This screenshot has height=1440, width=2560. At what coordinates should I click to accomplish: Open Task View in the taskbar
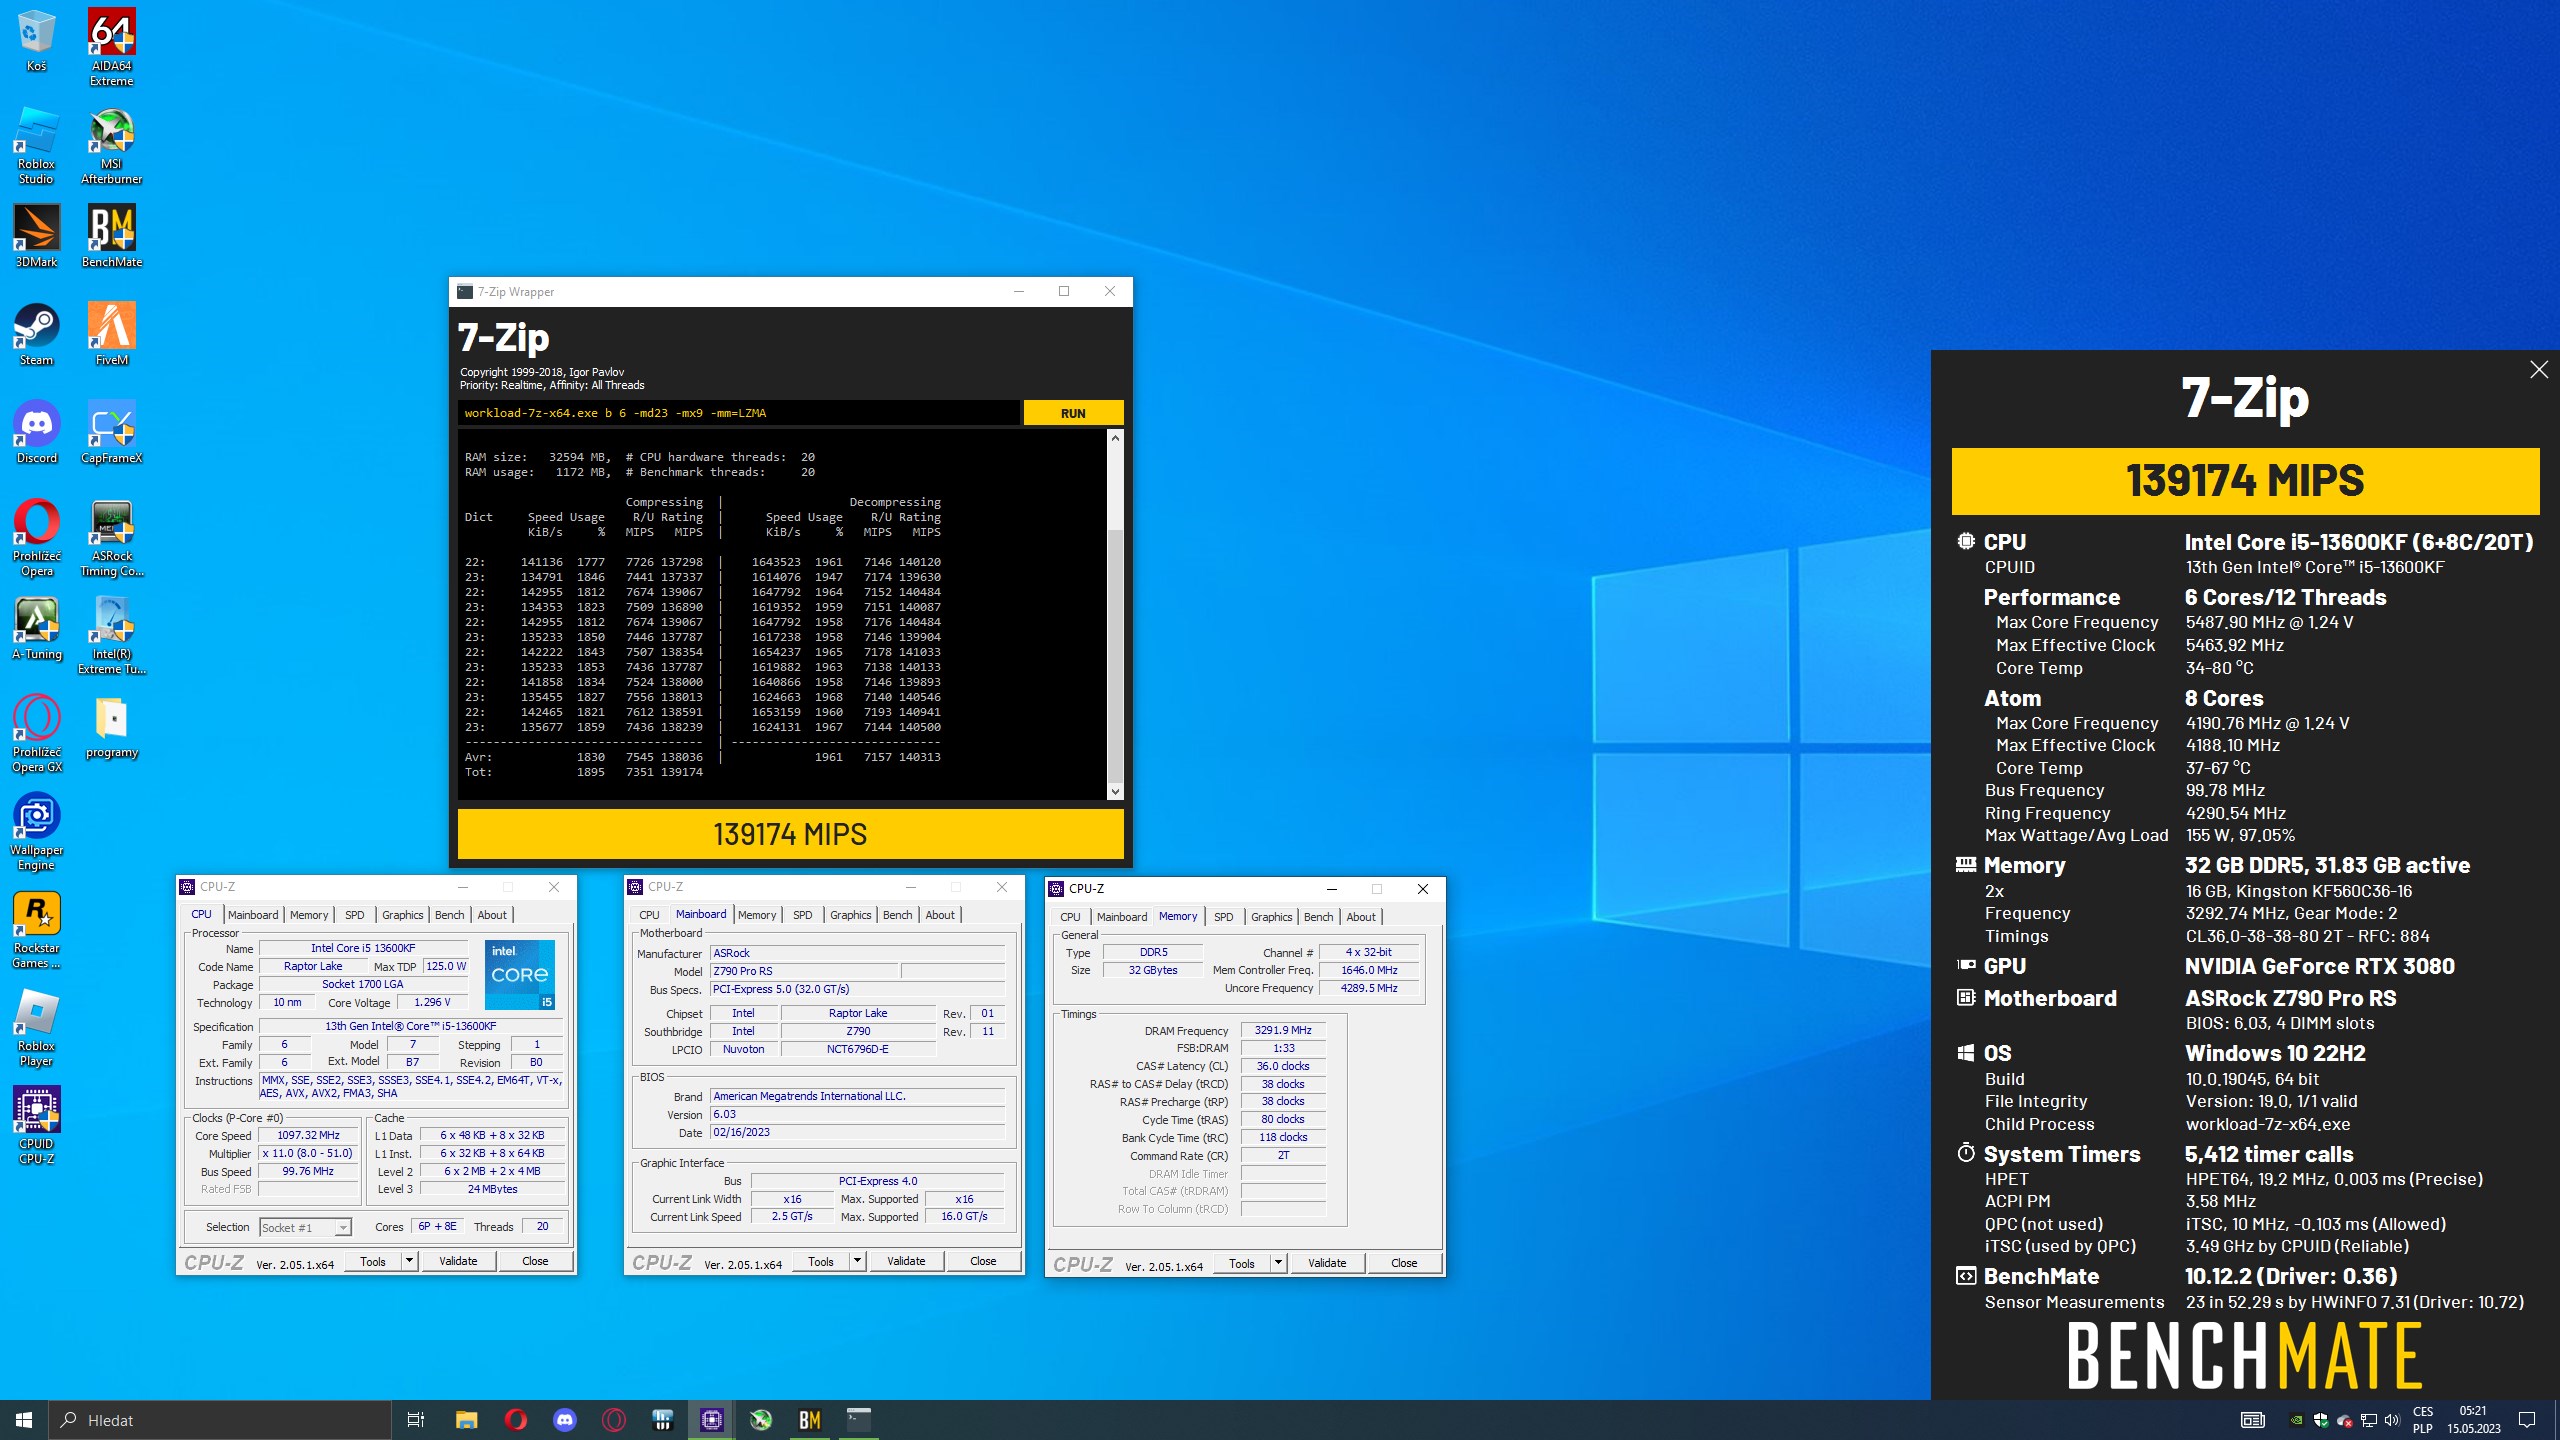416,1420
